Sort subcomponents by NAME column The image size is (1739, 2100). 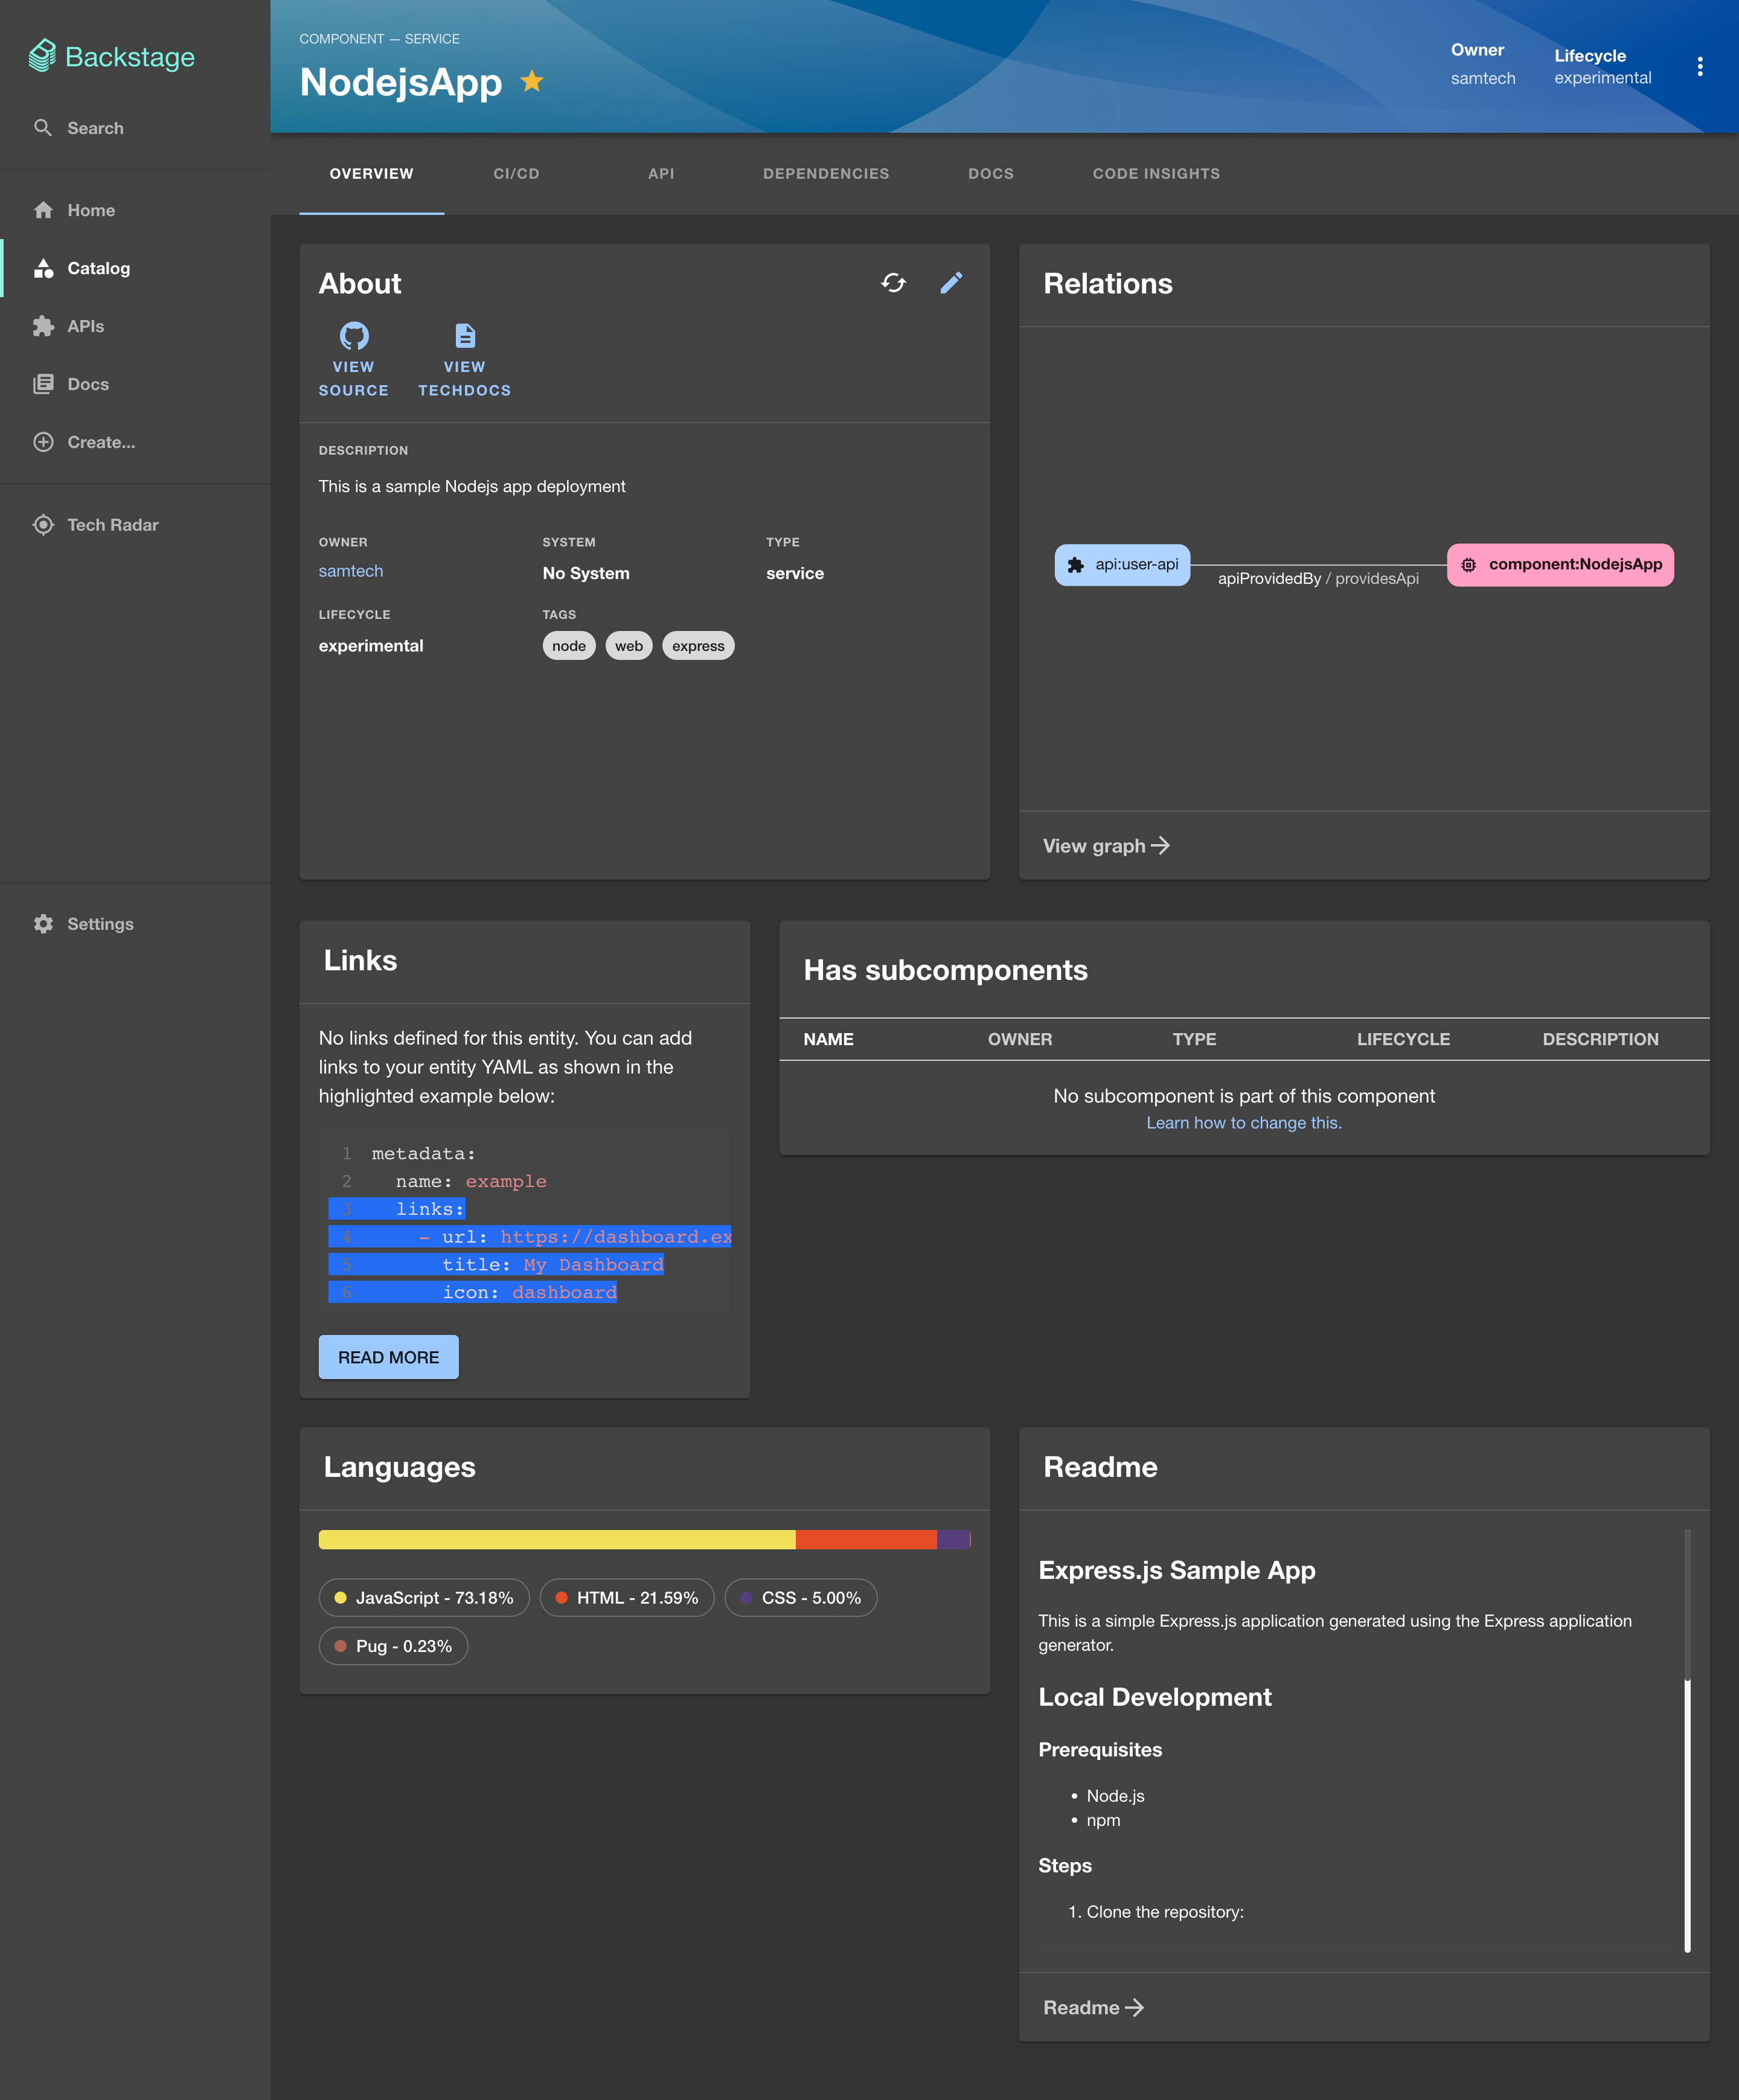(x=828, y=1040)
